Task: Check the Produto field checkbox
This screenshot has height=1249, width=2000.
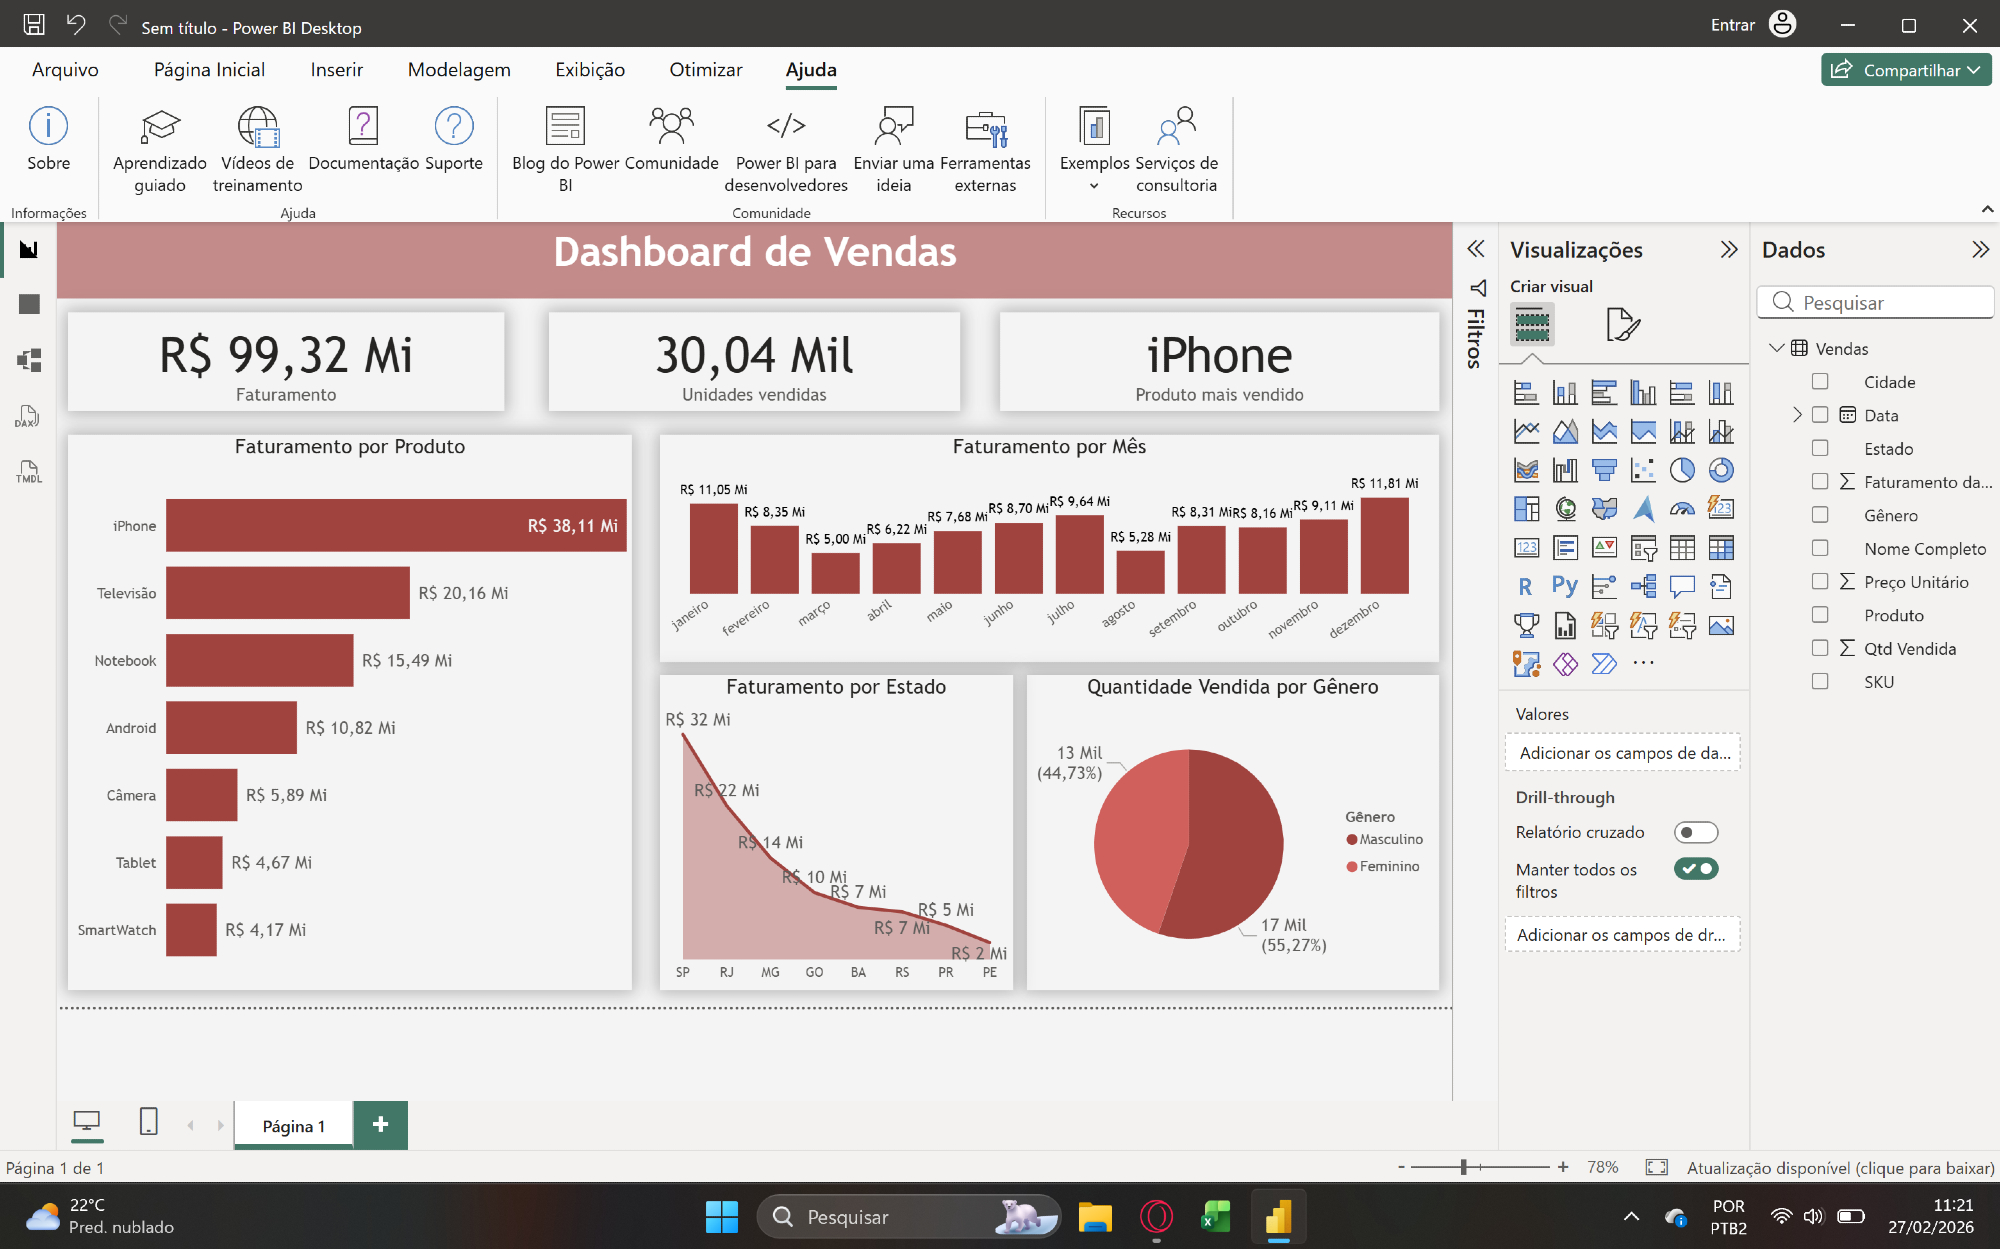Action: pyautogui.click(x=1820, y=615)
